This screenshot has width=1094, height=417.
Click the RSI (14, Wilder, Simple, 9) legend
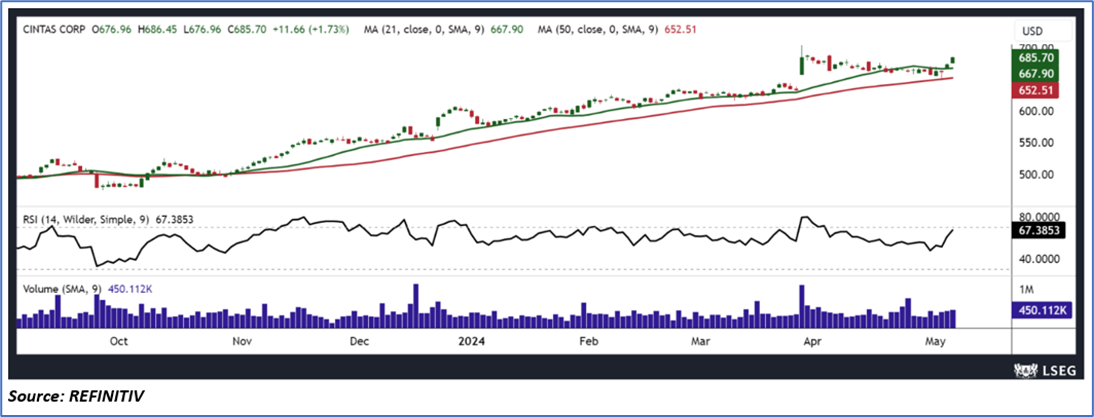[88, 220]
